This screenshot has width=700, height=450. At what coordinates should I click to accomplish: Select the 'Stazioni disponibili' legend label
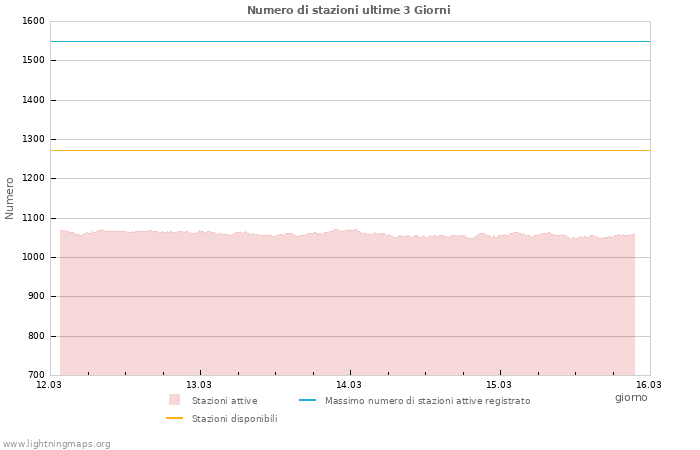tap(234, 419)
